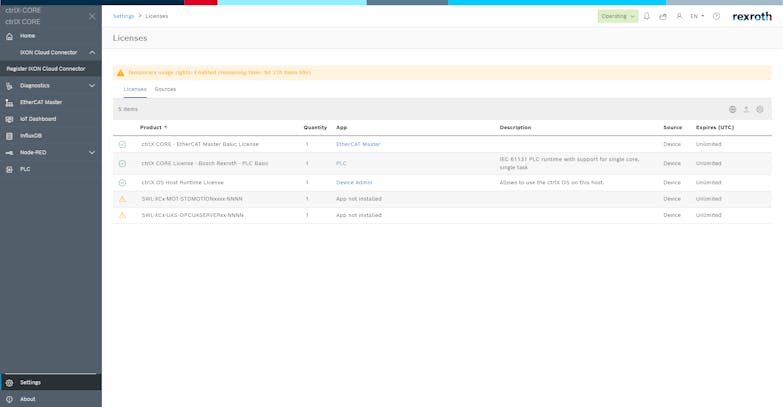The width and height of the screenshot is (783, 407).
Task: Collapse the IXON Cloud Connector section
Action: pyautogui.click(x=92, y=52)
